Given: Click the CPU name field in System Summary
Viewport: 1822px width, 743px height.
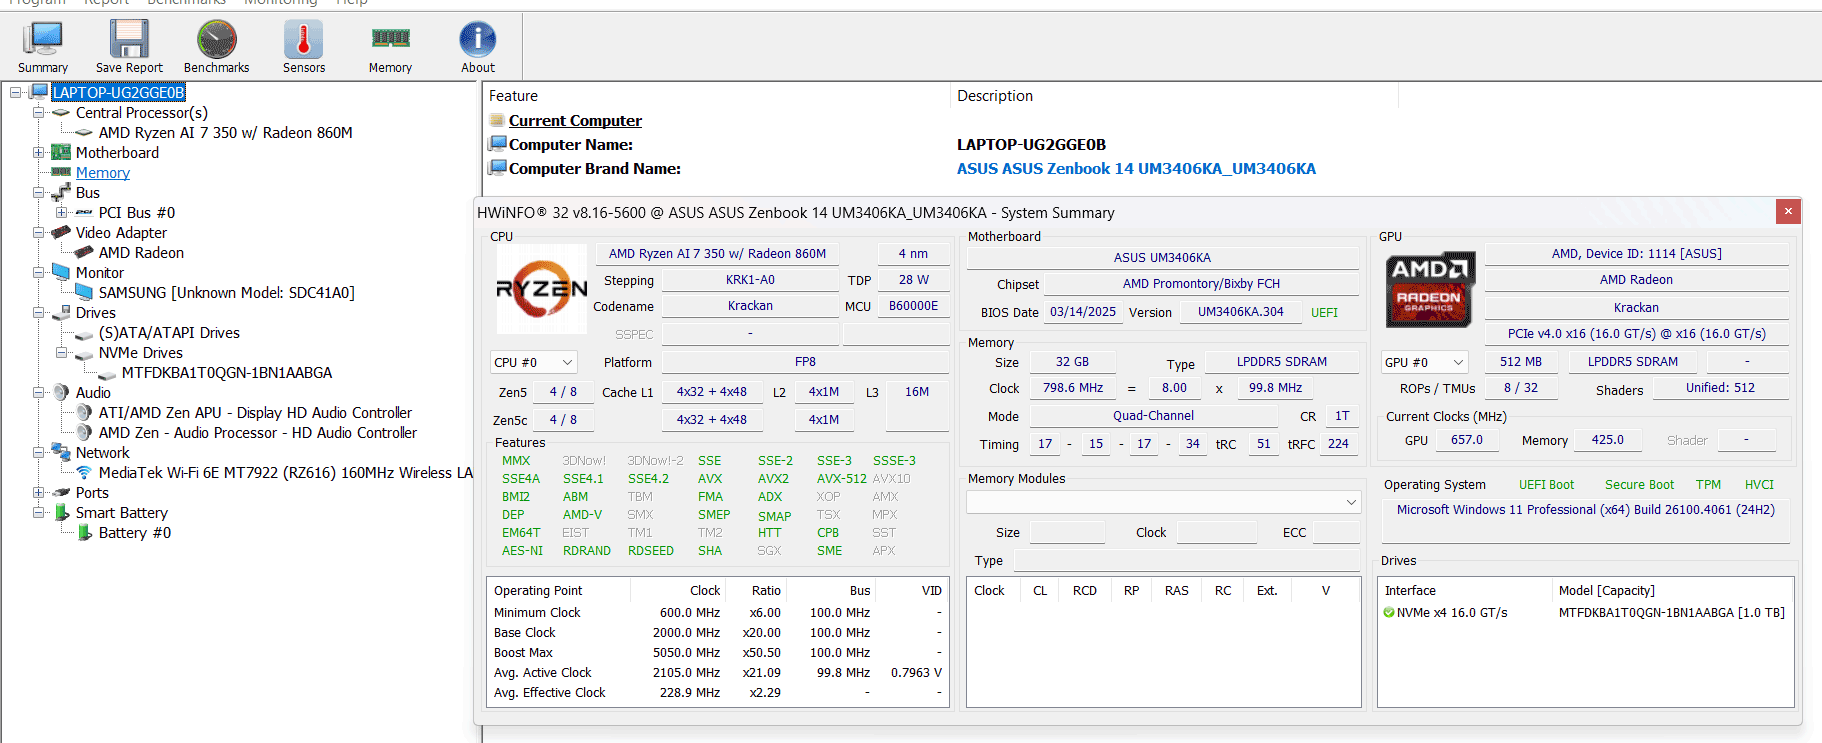Looking at the screenshot, I should click(717, 253).
